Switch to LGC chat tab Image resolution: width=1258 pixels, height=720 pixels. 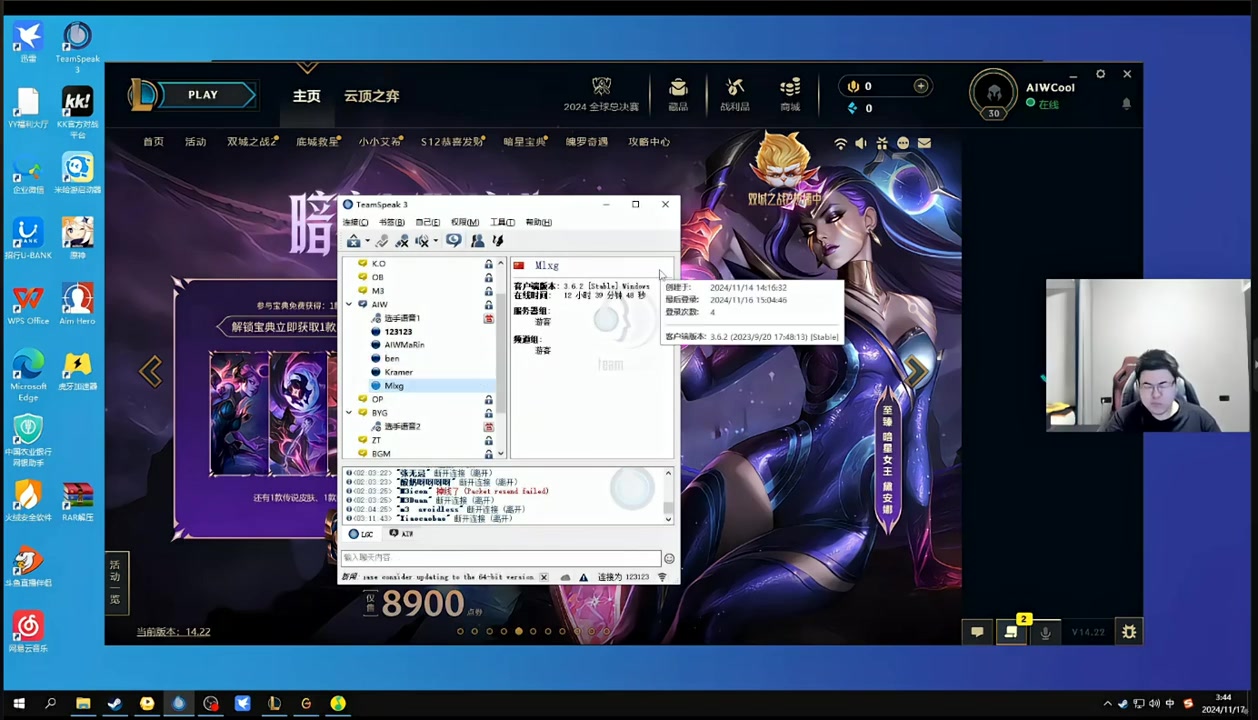[361, 534]
